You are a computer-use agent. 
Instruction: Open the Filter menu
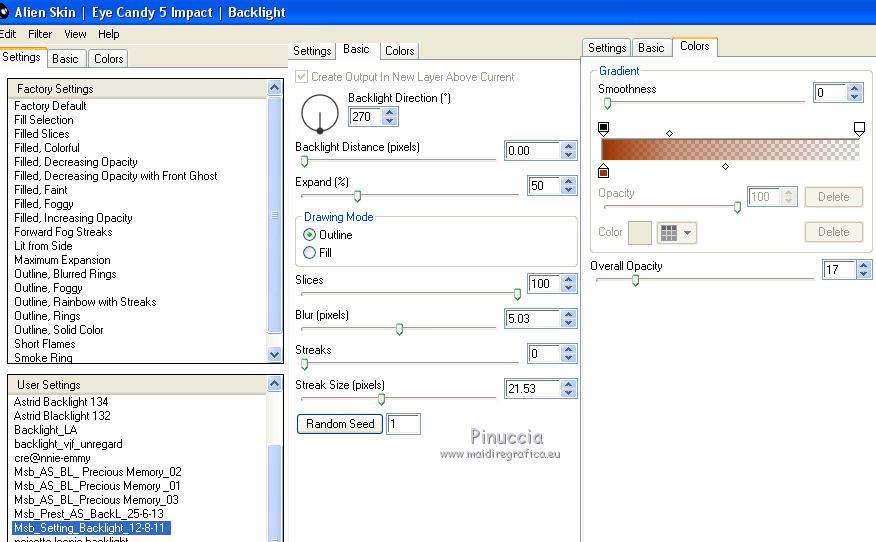[40, 34]
